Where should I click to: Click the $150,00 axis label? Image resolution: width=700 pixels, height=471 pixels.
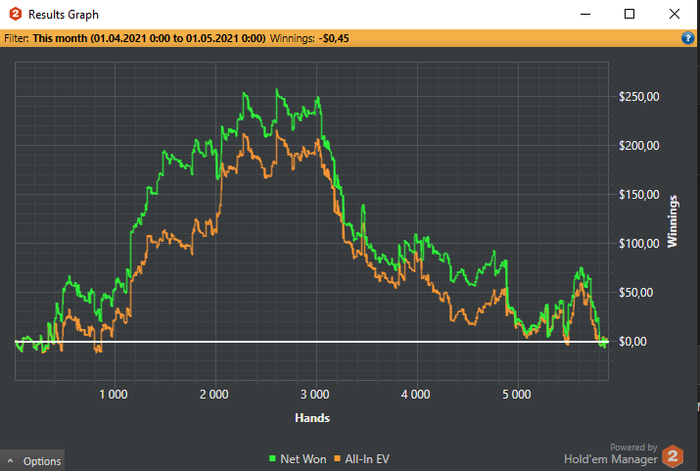(639, 195)
